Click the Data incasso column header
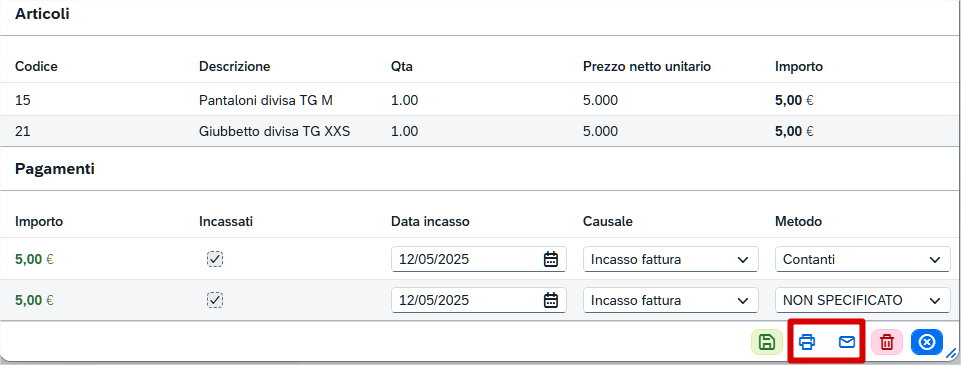The image size is (961, 365). click(x=430, y=222)
